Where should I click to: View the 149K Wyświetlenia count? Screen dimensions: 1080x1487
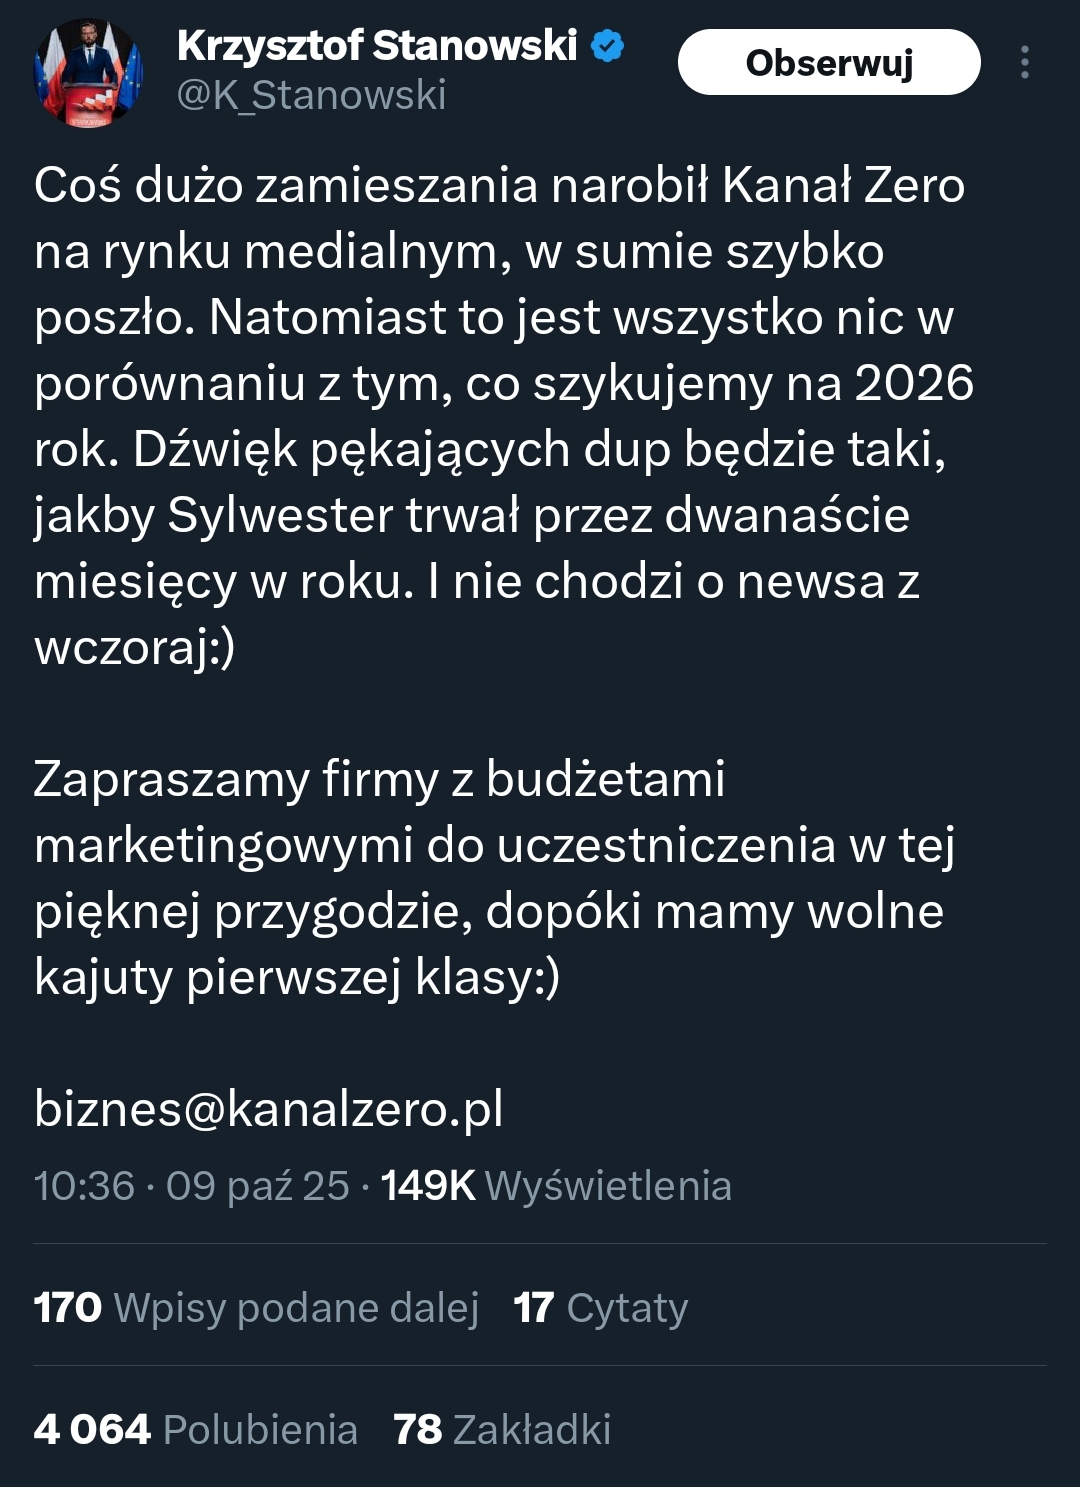556,1186
